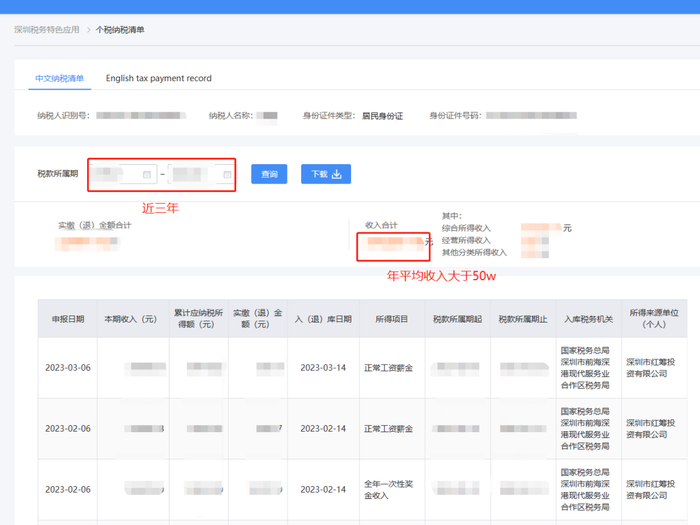Open end date calendar icon
The width and height of the screenshot is (700, 525).
[227, 175]
